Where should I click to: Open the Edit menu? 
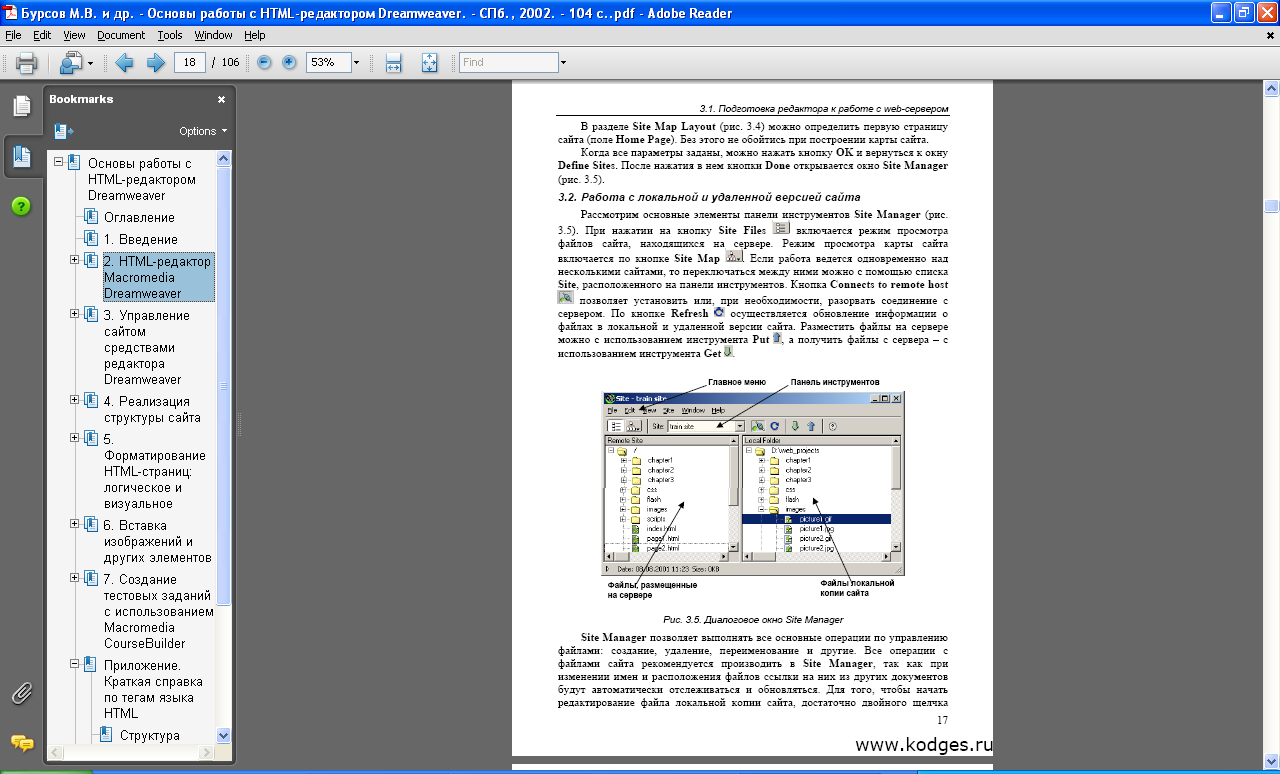point(42,35)
